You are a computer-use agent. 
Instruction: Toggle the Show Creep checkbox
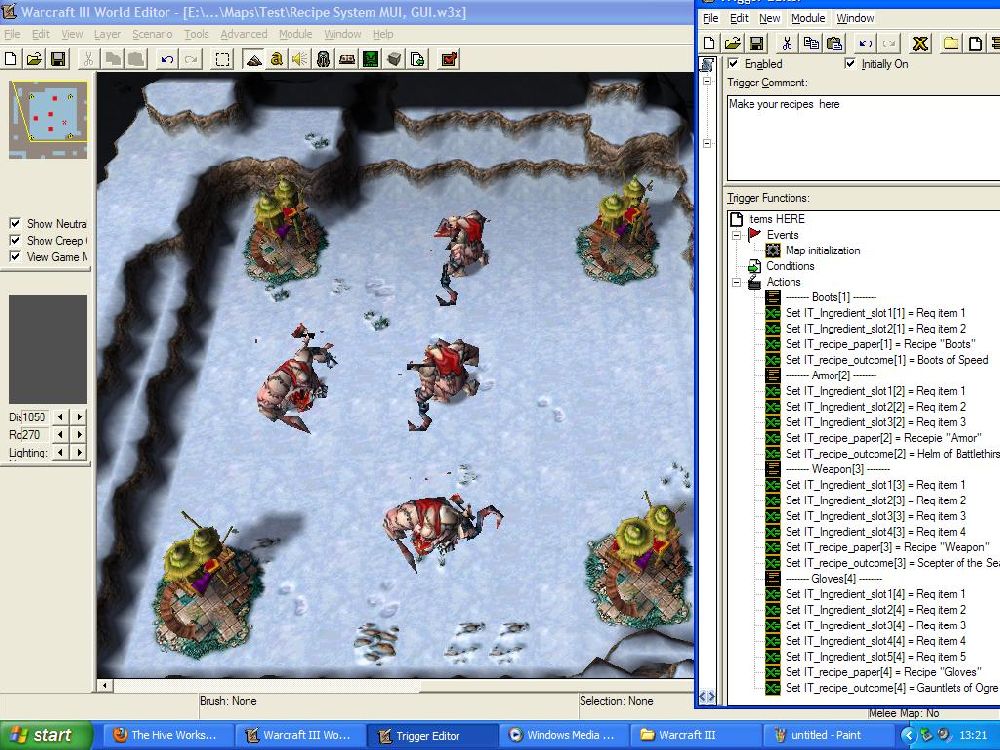click(x=15, y=240)
